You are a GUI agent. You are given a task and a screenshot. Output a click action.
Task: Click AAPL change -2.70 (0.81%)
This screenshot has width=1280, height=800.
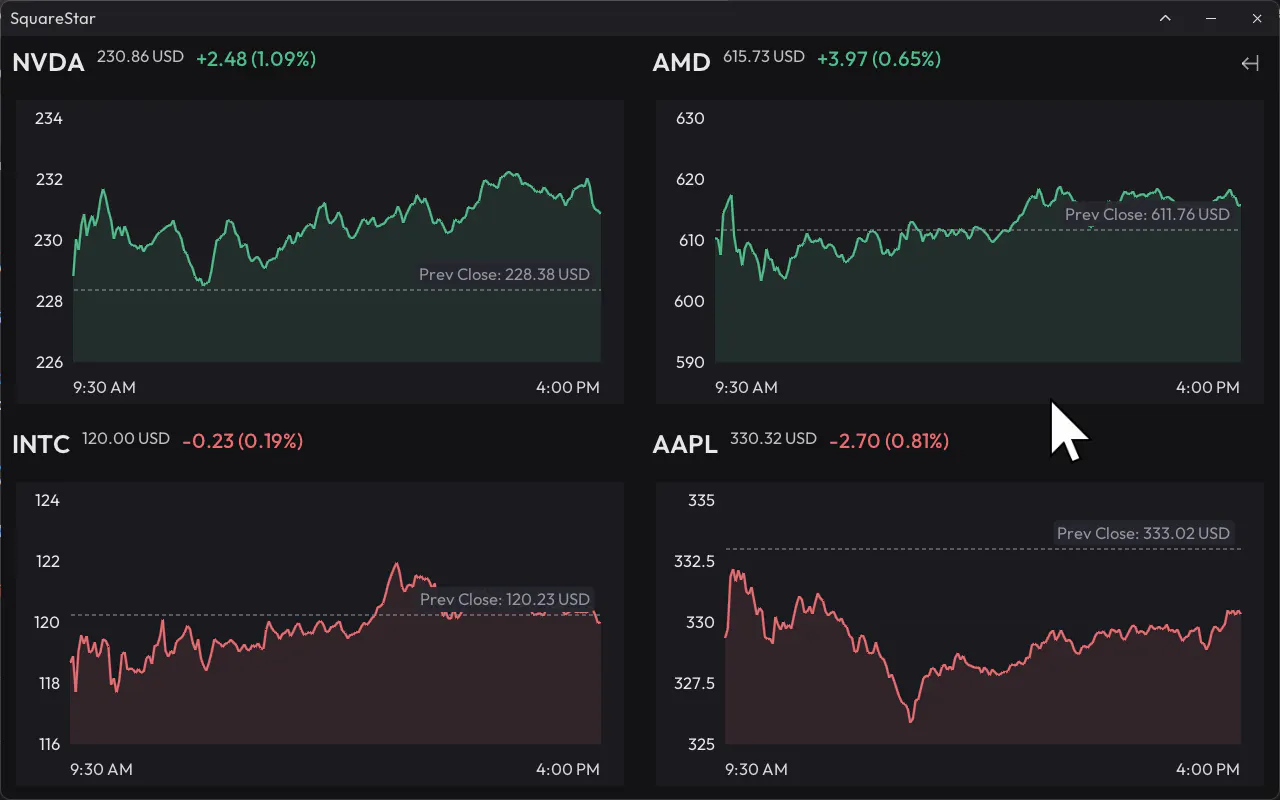point(889,440)
